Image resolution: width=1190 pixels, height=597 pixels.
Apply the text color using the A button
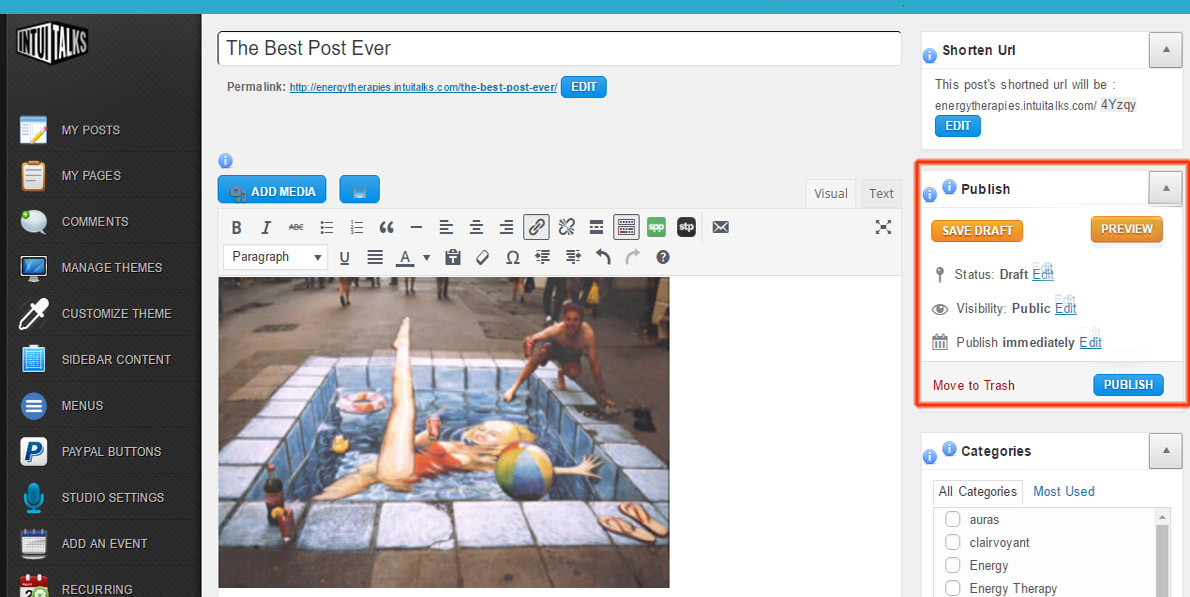point(405,258)
